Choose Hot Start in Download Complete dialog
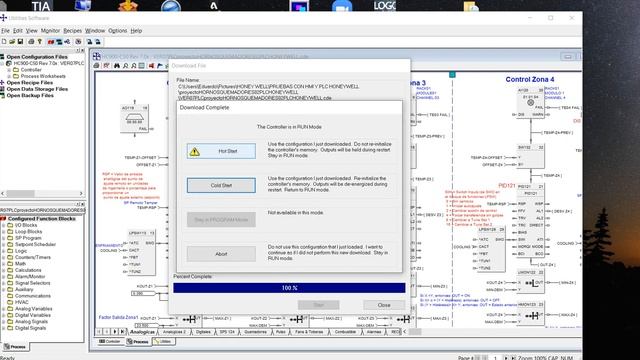Image resolution: width=640 pixels, height=360 pixels. 221,151
